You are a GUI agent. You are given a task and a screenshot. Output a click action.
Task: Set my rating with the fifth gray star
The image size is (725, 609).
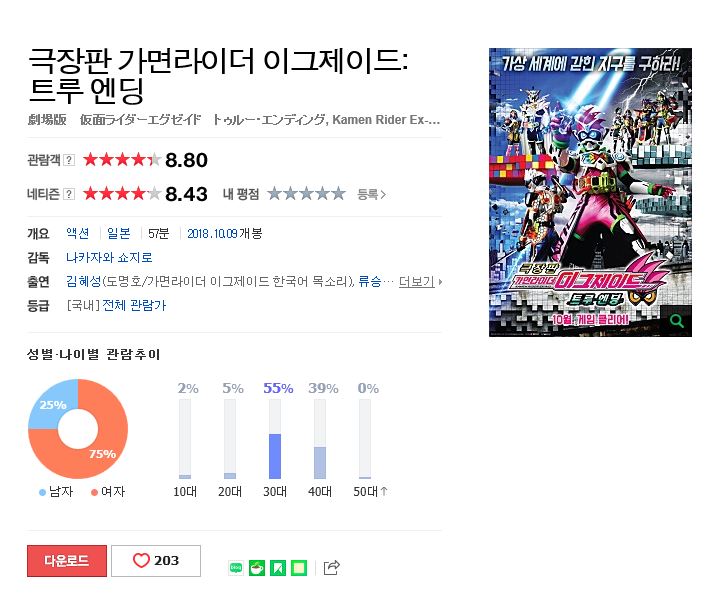tap(339, 193)
